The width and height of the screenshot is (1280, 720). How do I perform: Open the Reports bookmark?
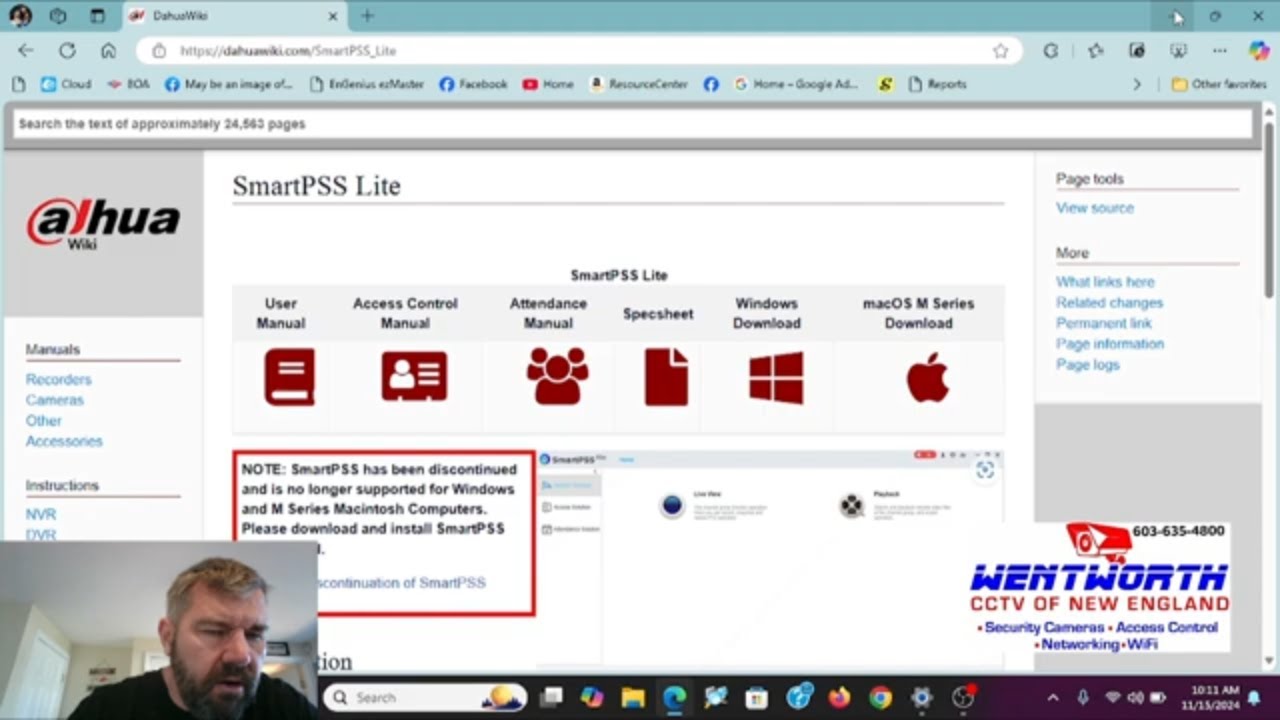[x=937, y=85]
